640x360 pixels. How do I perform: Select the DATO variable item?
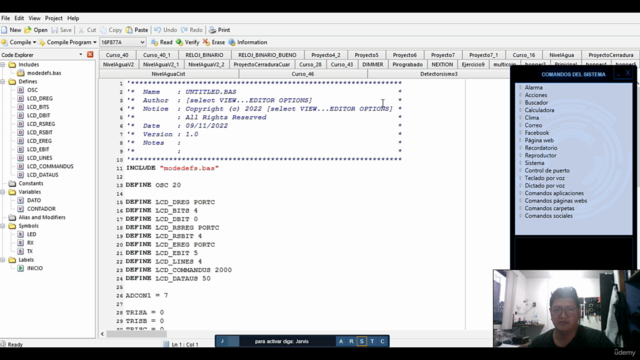(34, 200)
